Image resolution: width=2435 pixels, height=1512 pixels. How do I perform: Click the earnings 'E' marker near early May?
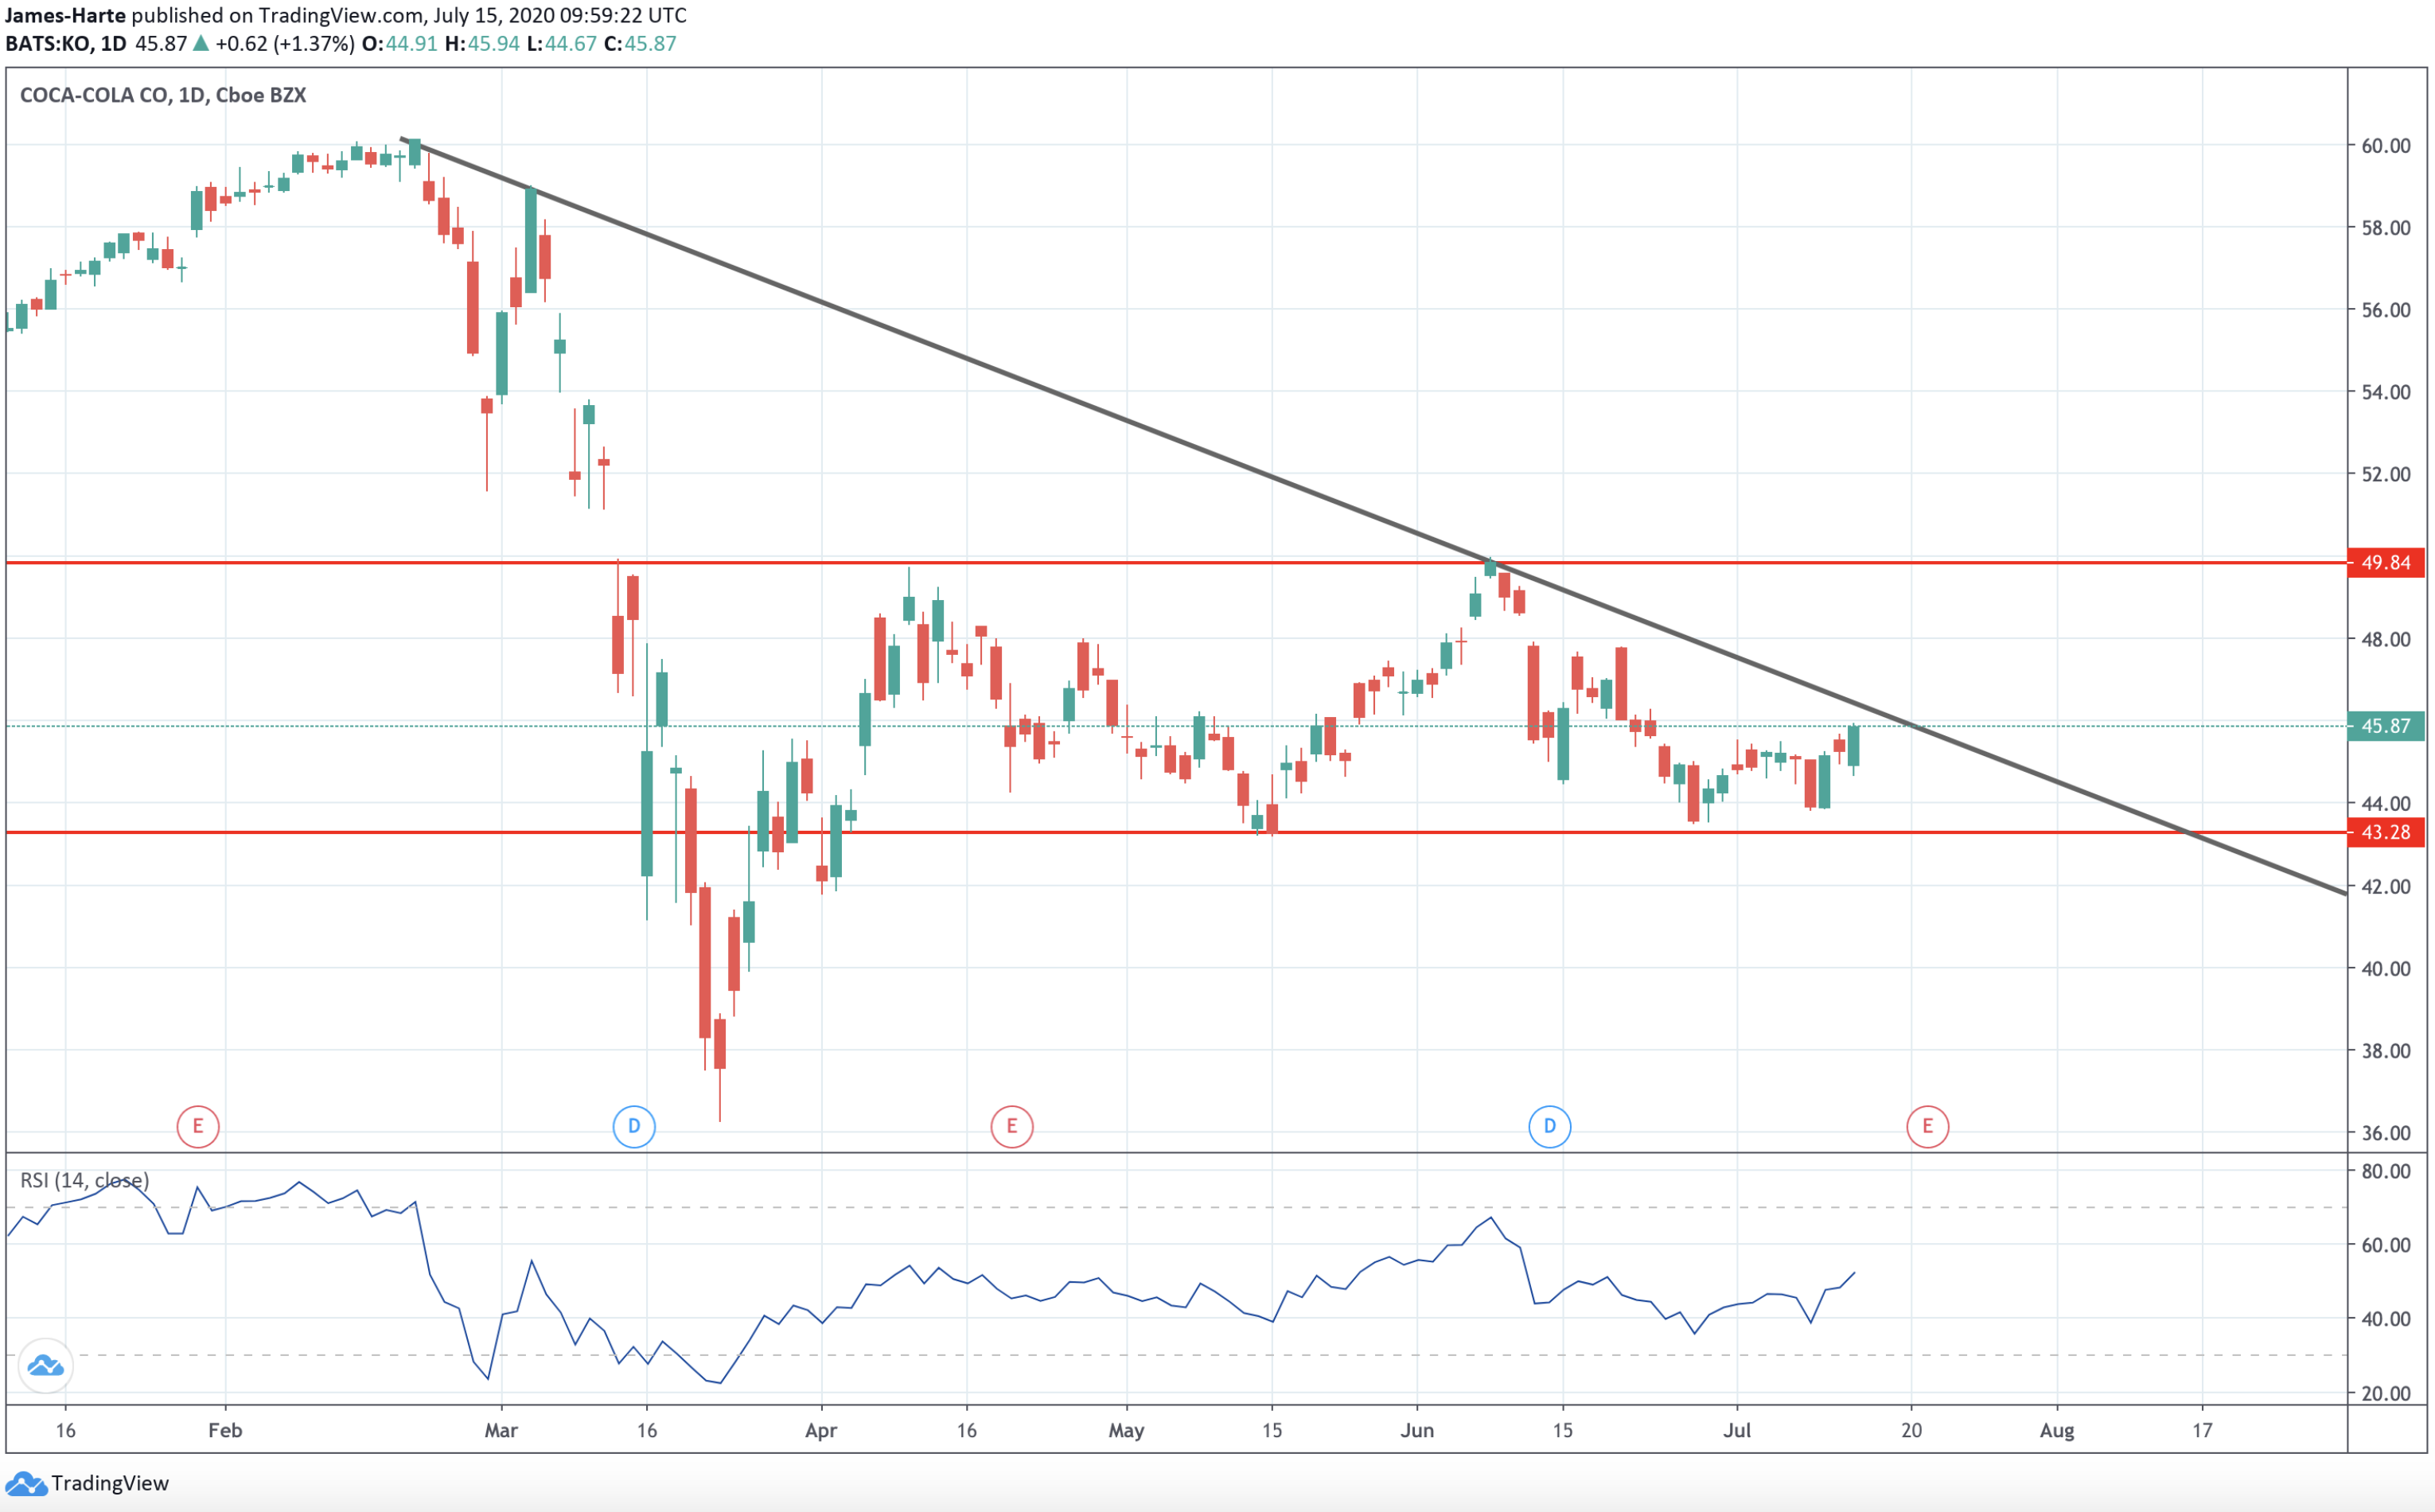(1011, 1125)
